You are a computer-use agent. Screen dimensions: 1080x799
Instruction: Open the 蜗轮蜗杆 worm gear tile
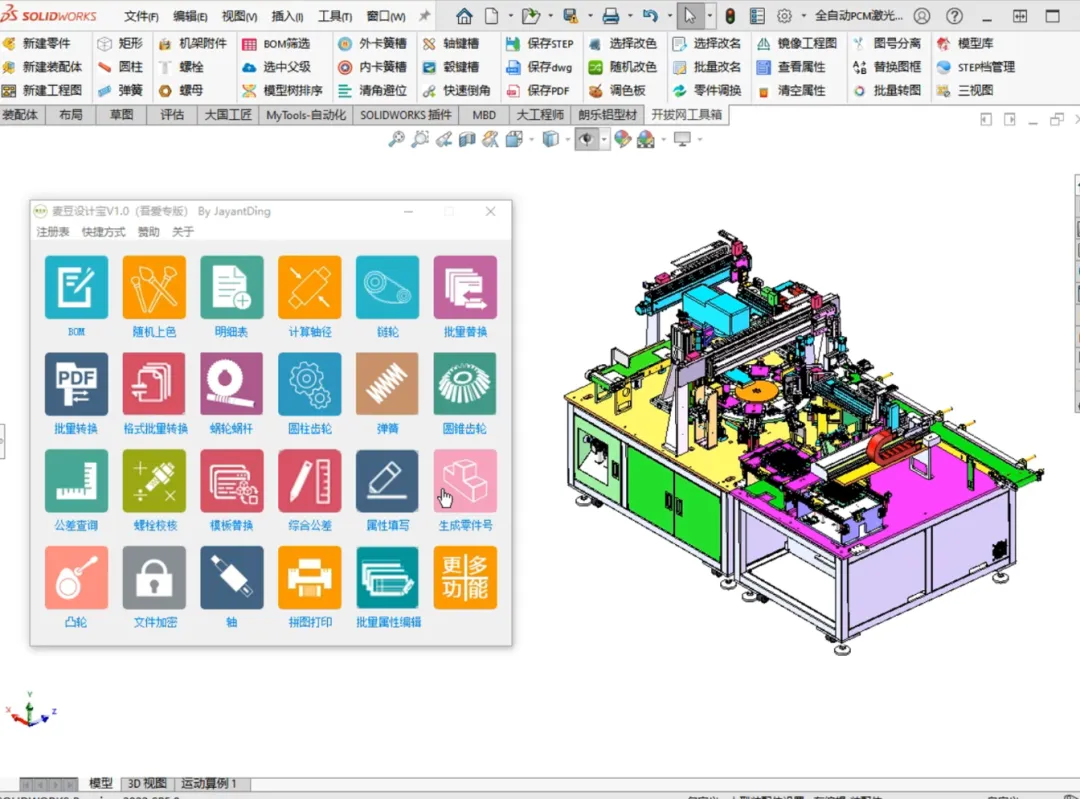tap(232, 384)
